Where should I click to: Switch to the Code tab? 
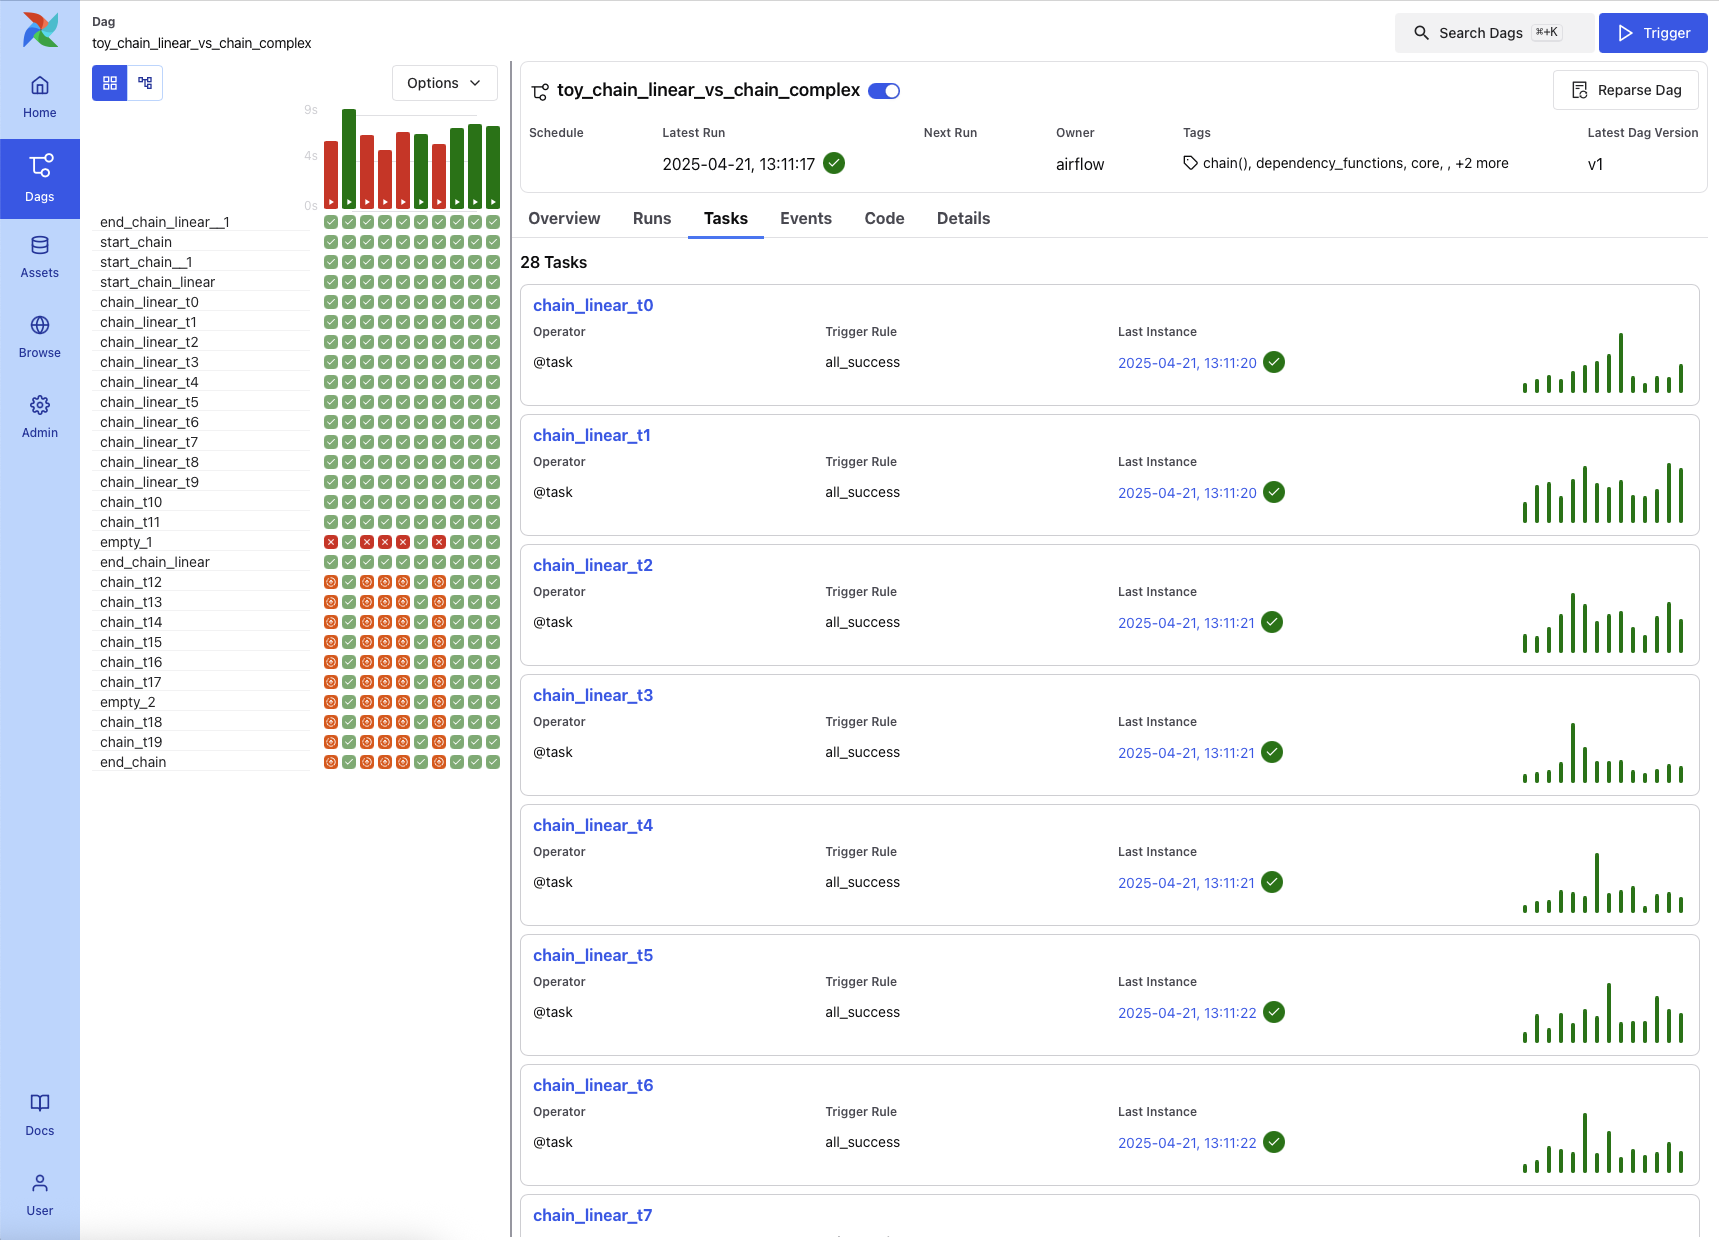tap(884, 218)
